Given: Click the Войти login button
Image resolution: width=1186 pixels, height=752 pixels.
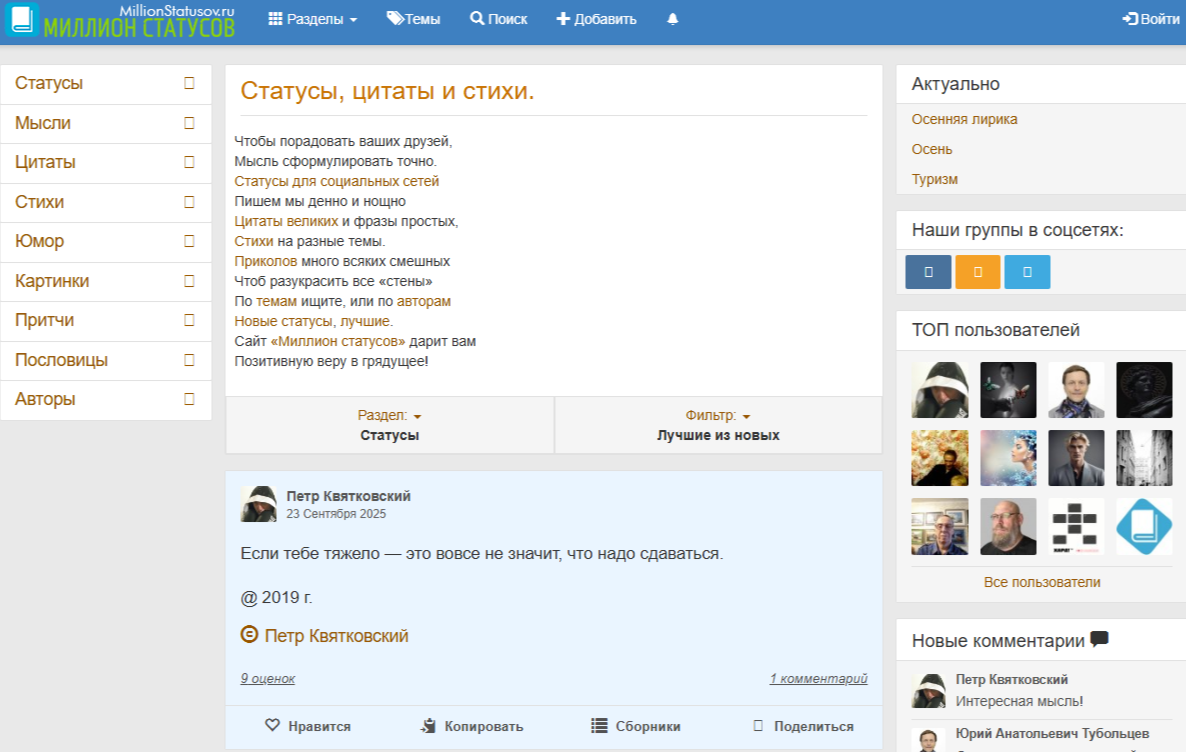Looking at the screenshot, I should [1151, 19].
